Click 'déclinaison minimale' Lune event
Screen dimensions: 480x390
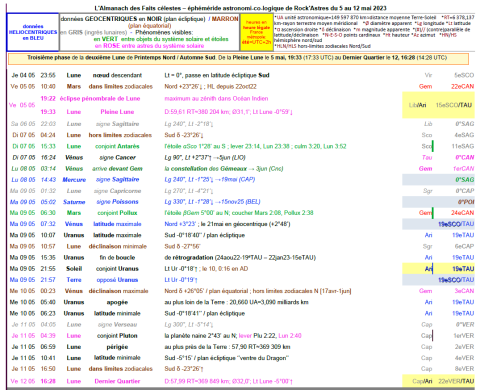tap(118, 247)
